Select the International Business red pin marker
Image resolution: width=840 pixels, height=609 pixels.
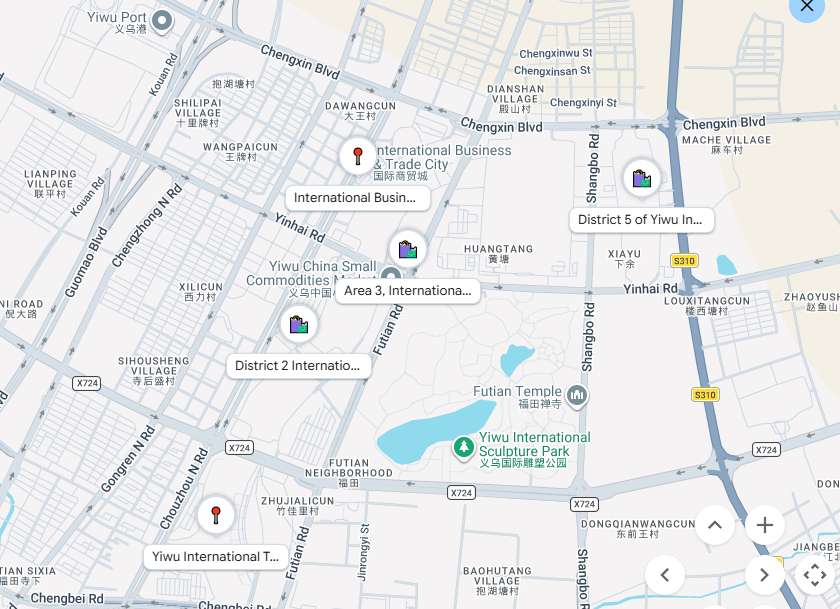pos(358,156)
